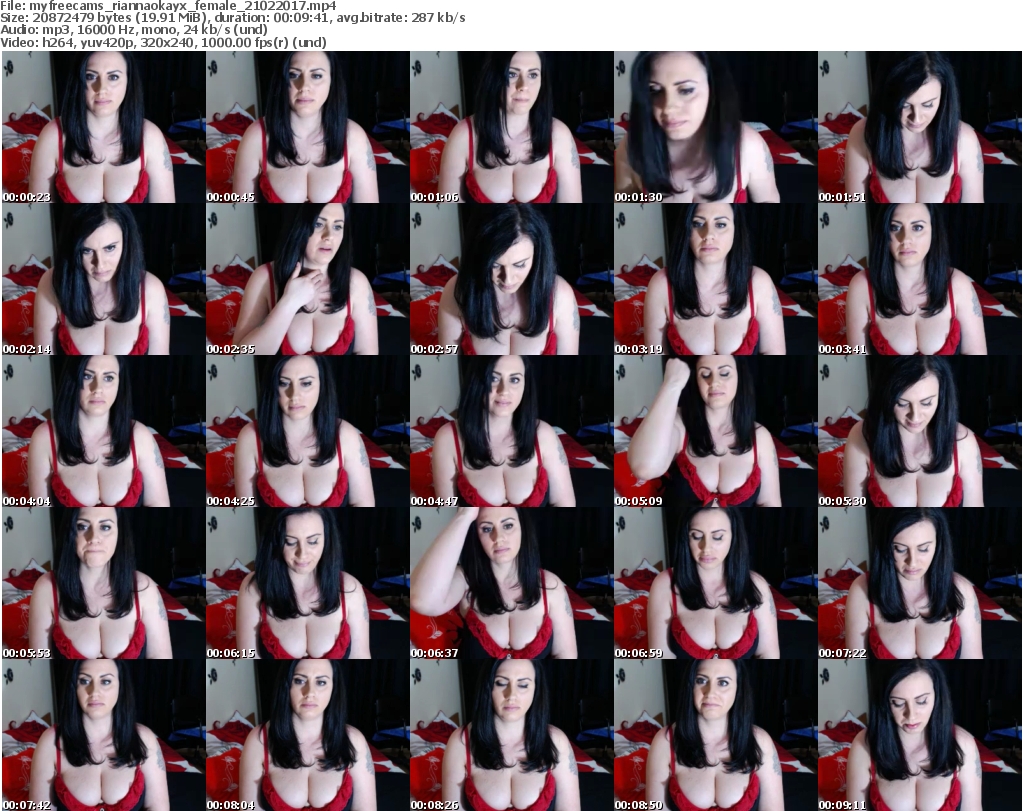Pick the thumbnail stamped 00:02:14
Screen dimensions: 1024x811
[103, 279]
